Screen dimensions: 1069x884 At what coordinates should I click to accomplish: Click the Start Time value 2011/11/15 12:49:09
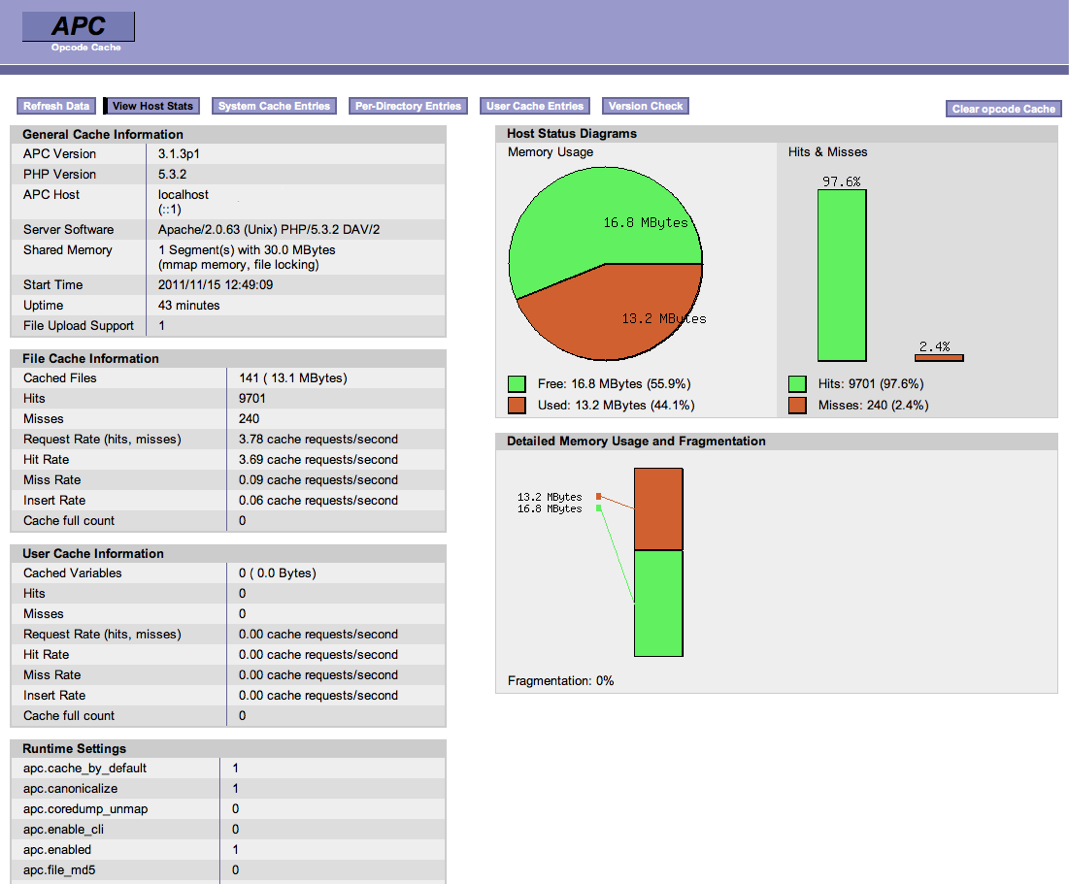pos(215,285)
